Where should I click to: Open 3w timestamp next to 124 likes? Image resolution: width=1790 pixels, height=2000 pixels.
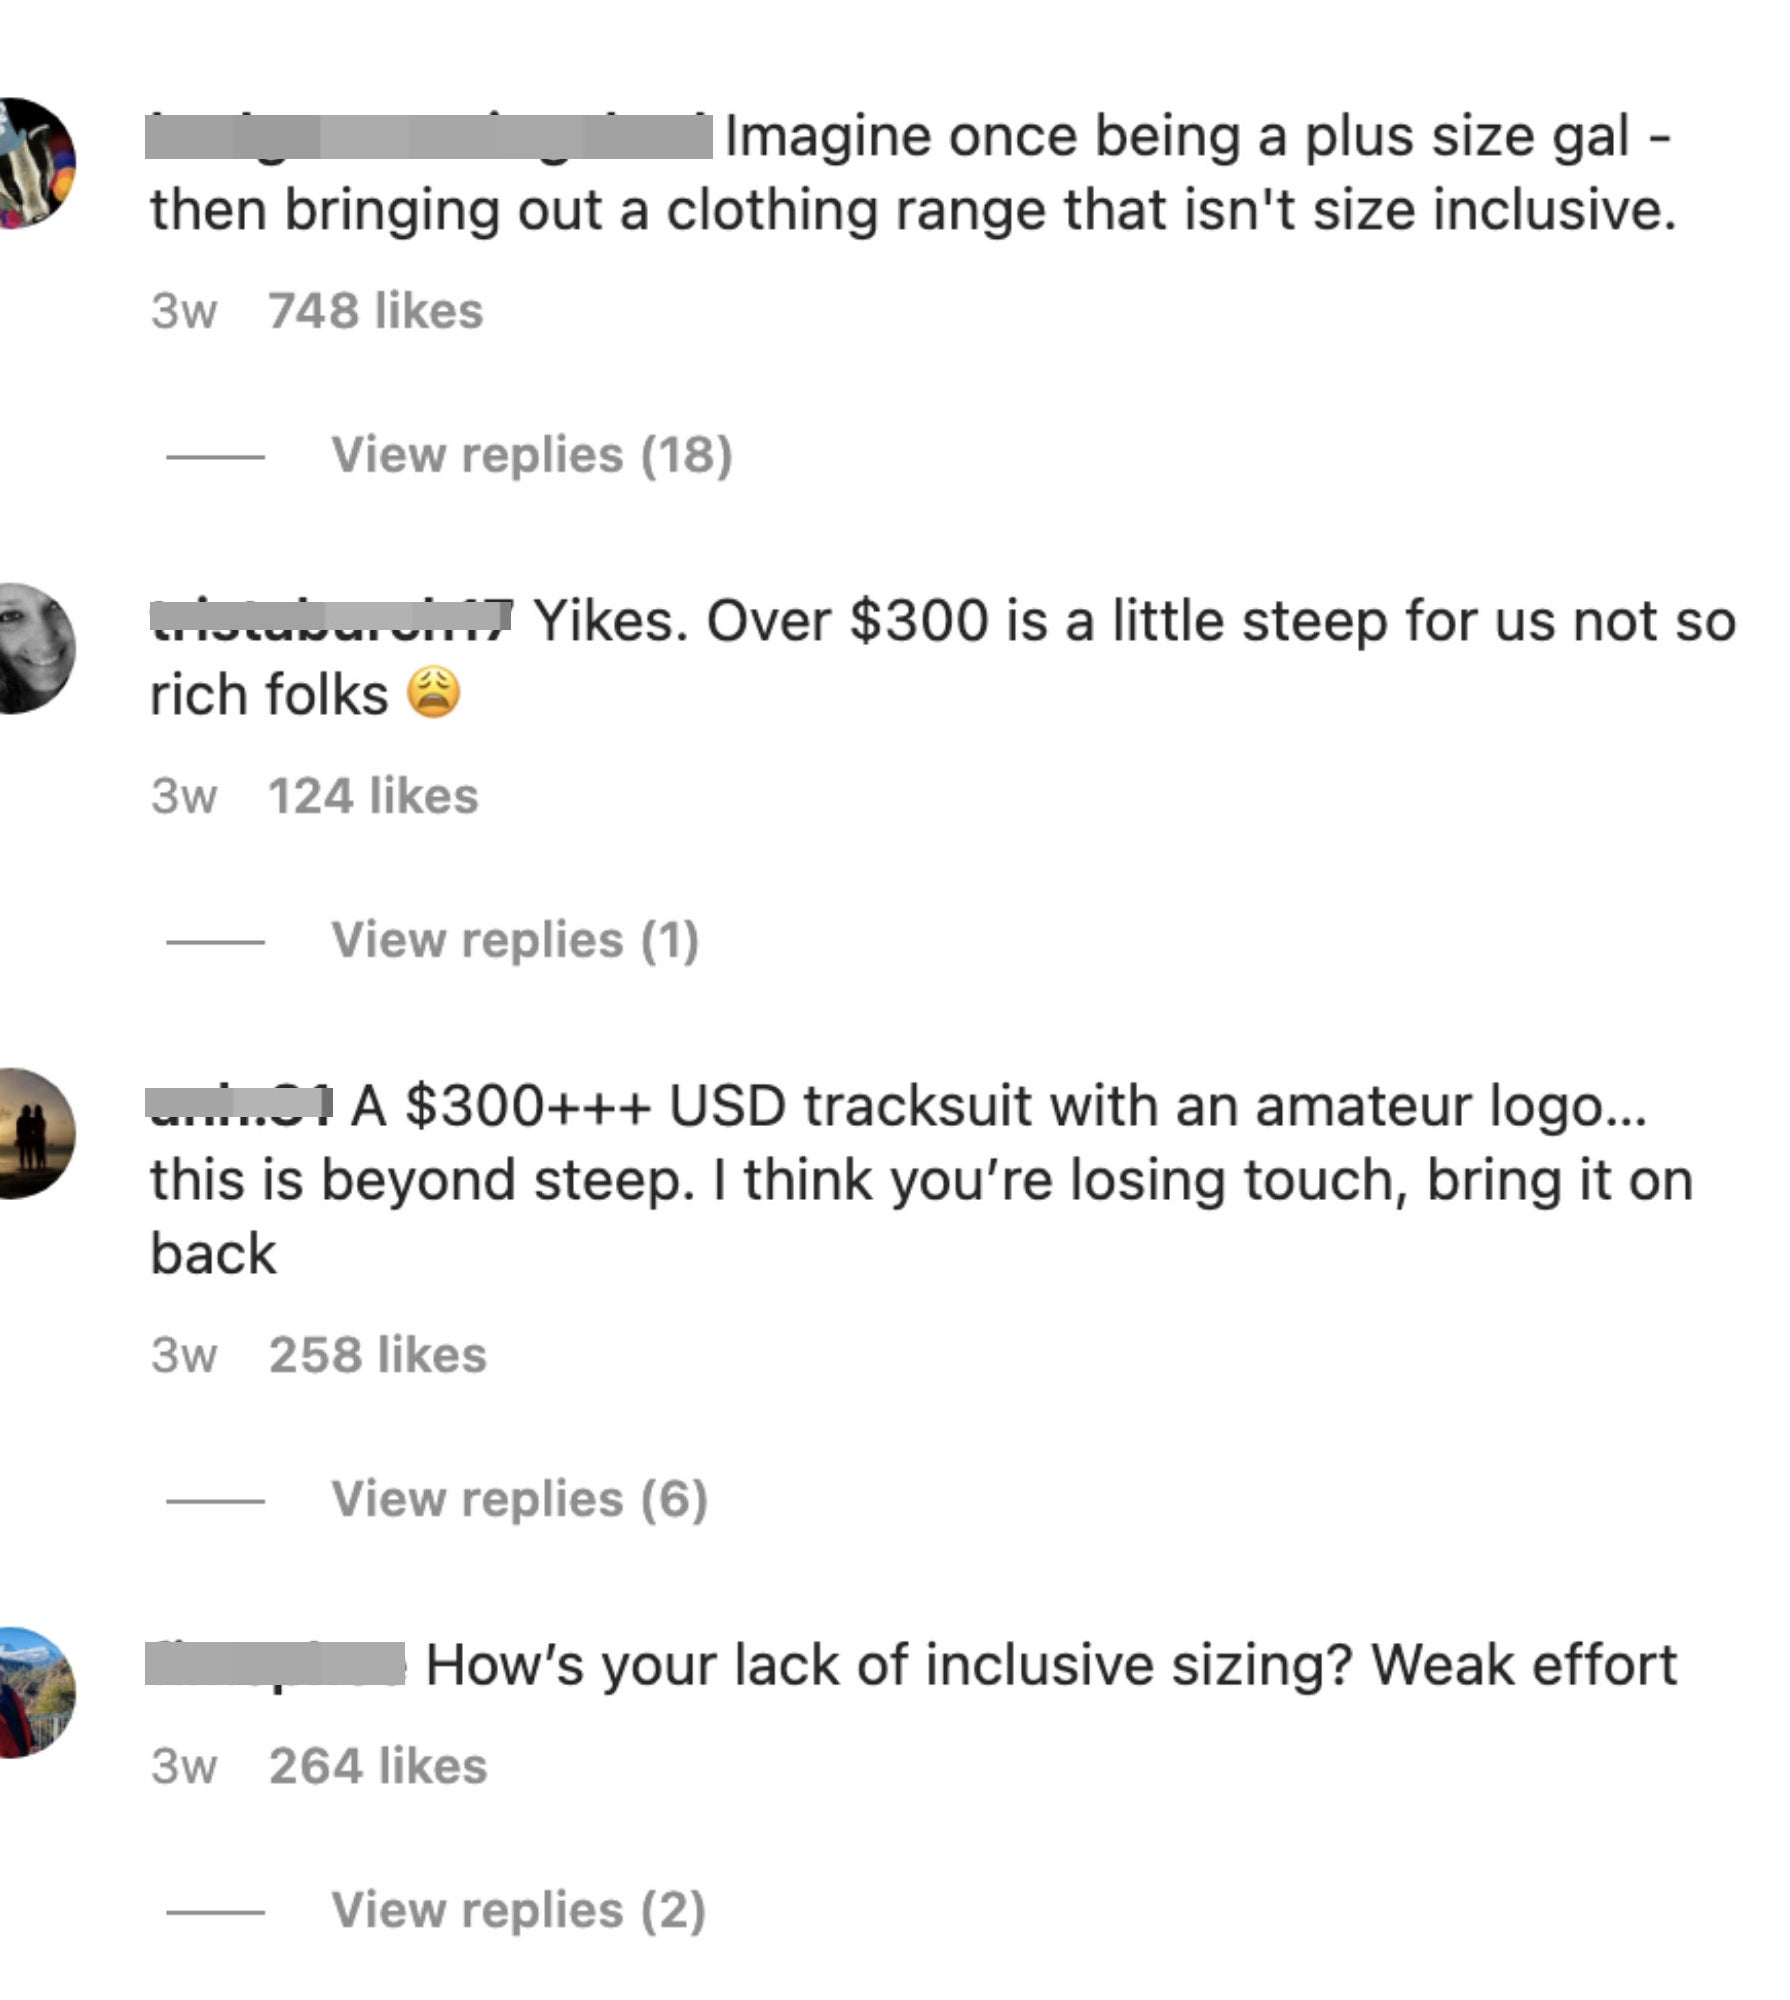[x=183, y=797]
